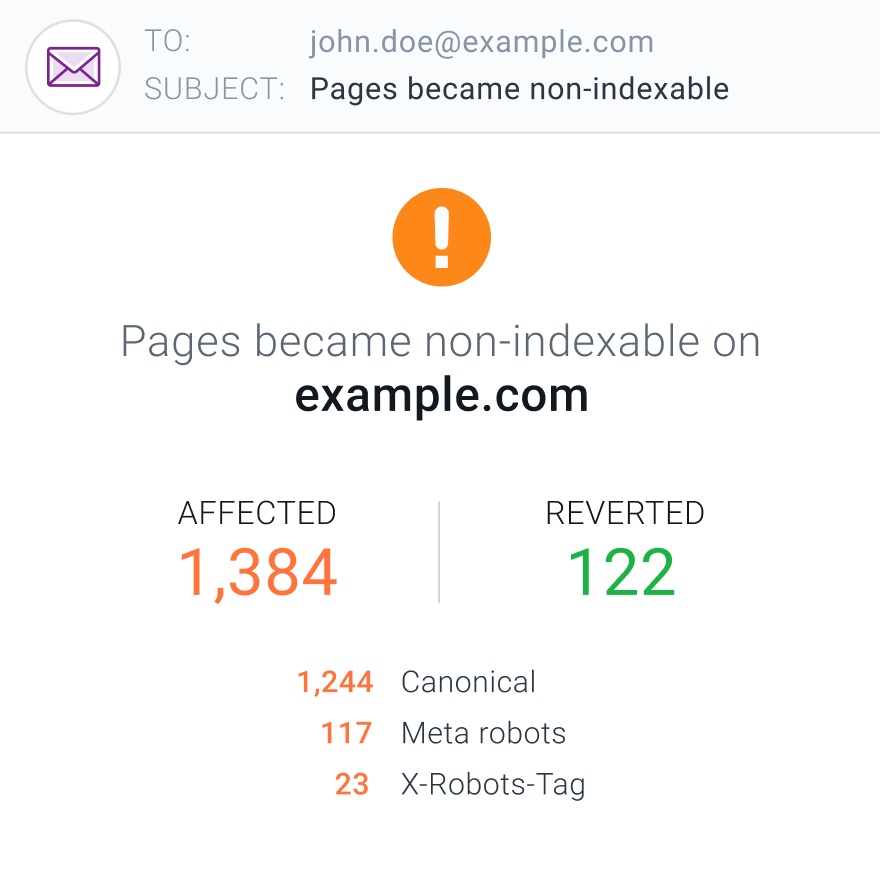Click the 23 X-Robots-Tag count
880x880 pixels.
(x=352, y=784)
